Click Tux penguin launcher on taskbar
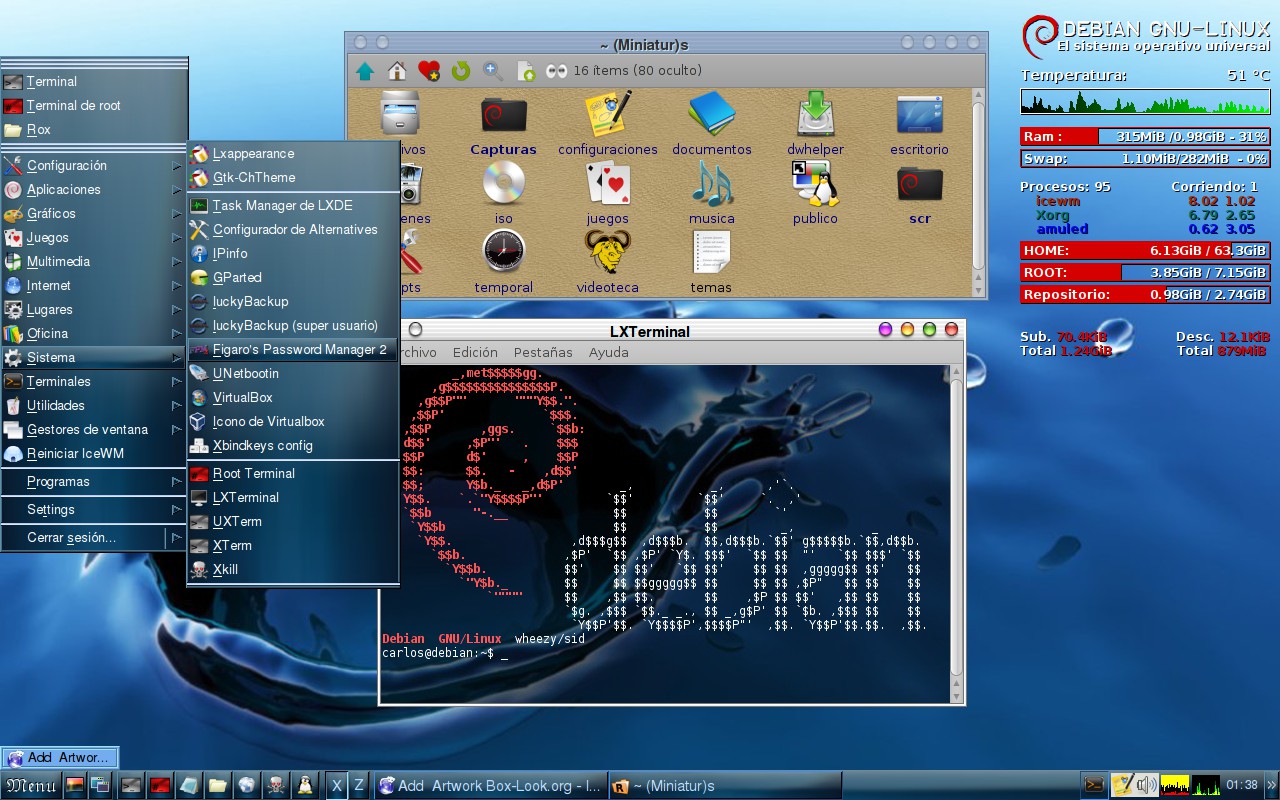1280x800 pixels. [305, 786]
